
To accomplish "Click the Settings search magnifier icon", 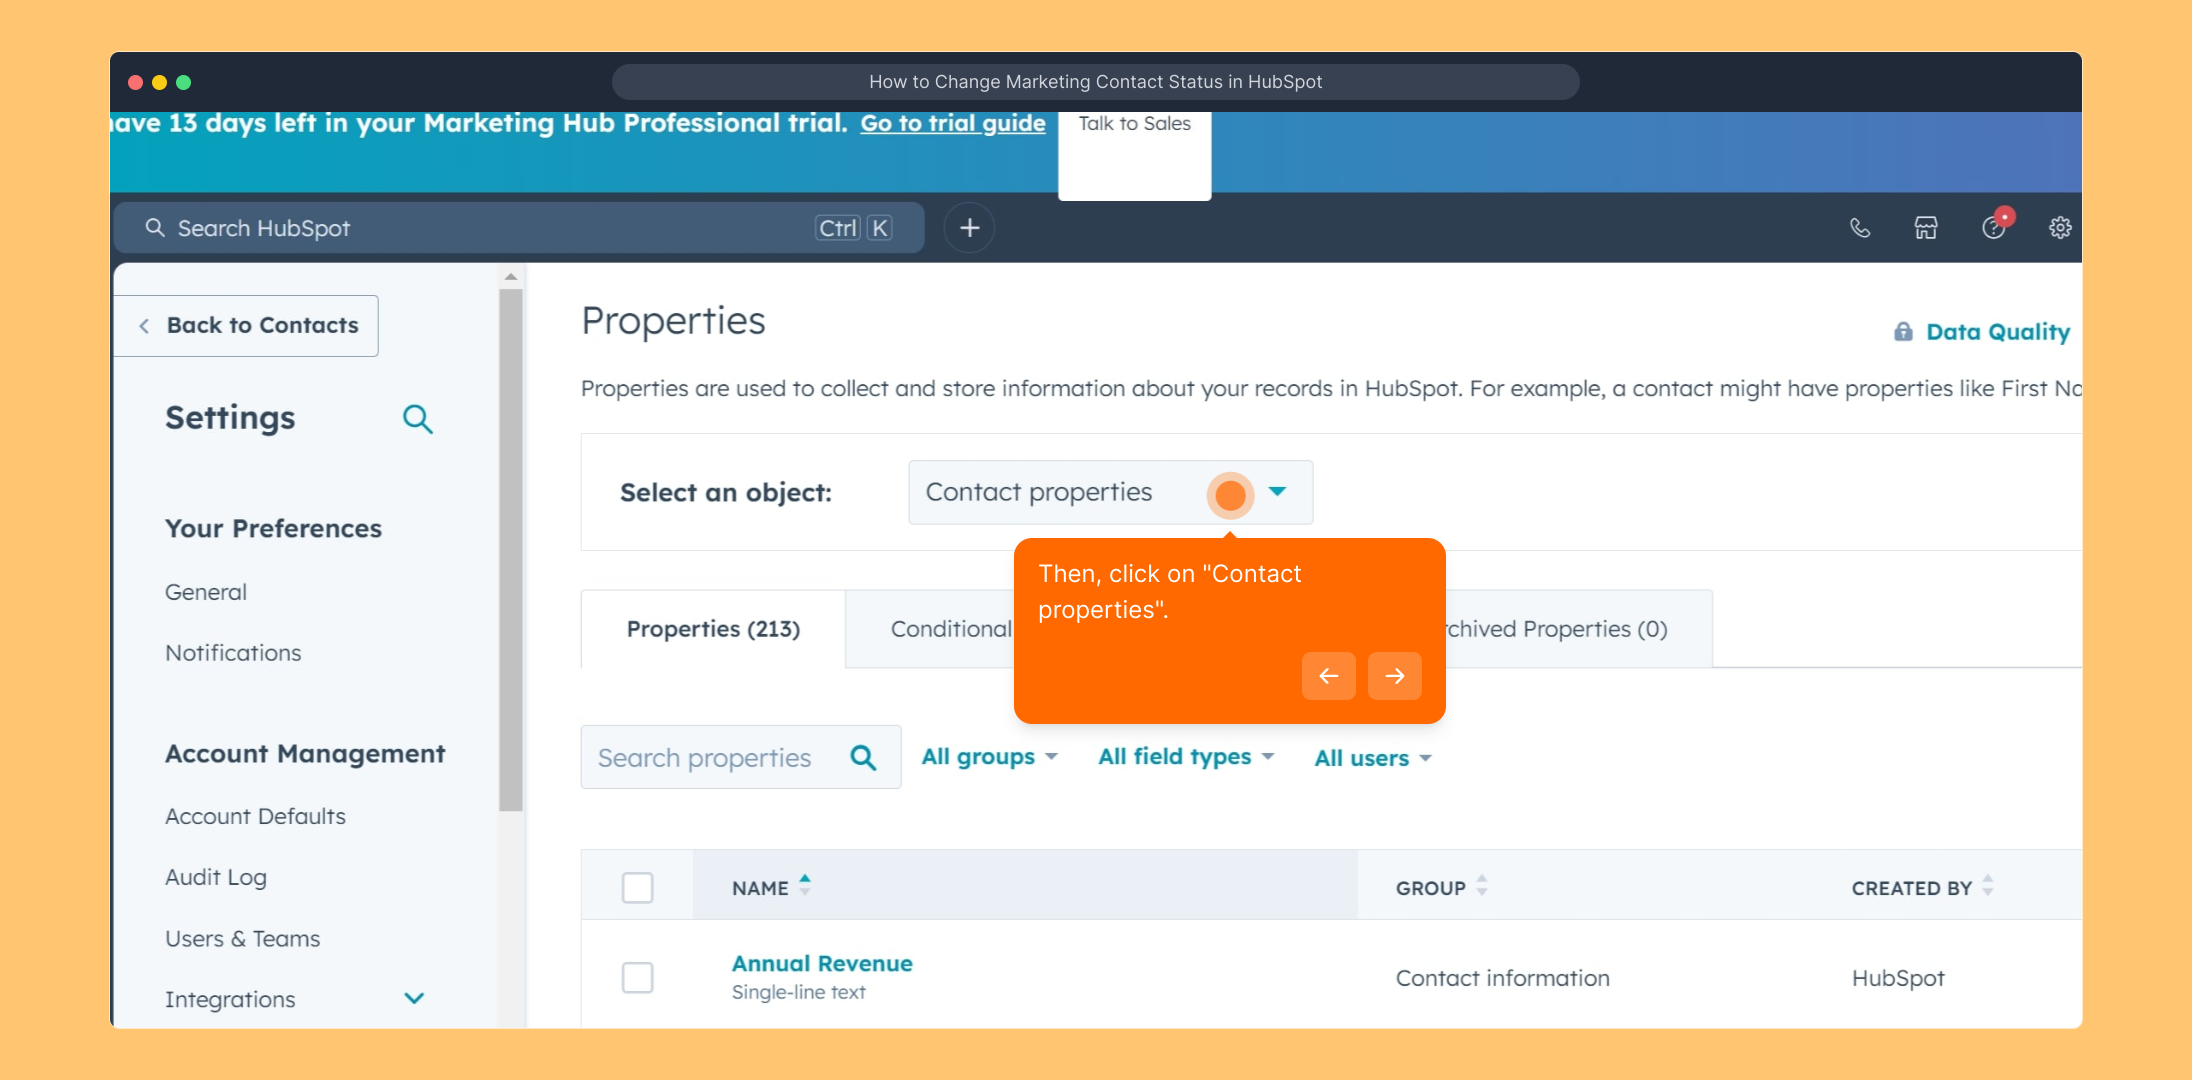I will click(x=417, y=419).
